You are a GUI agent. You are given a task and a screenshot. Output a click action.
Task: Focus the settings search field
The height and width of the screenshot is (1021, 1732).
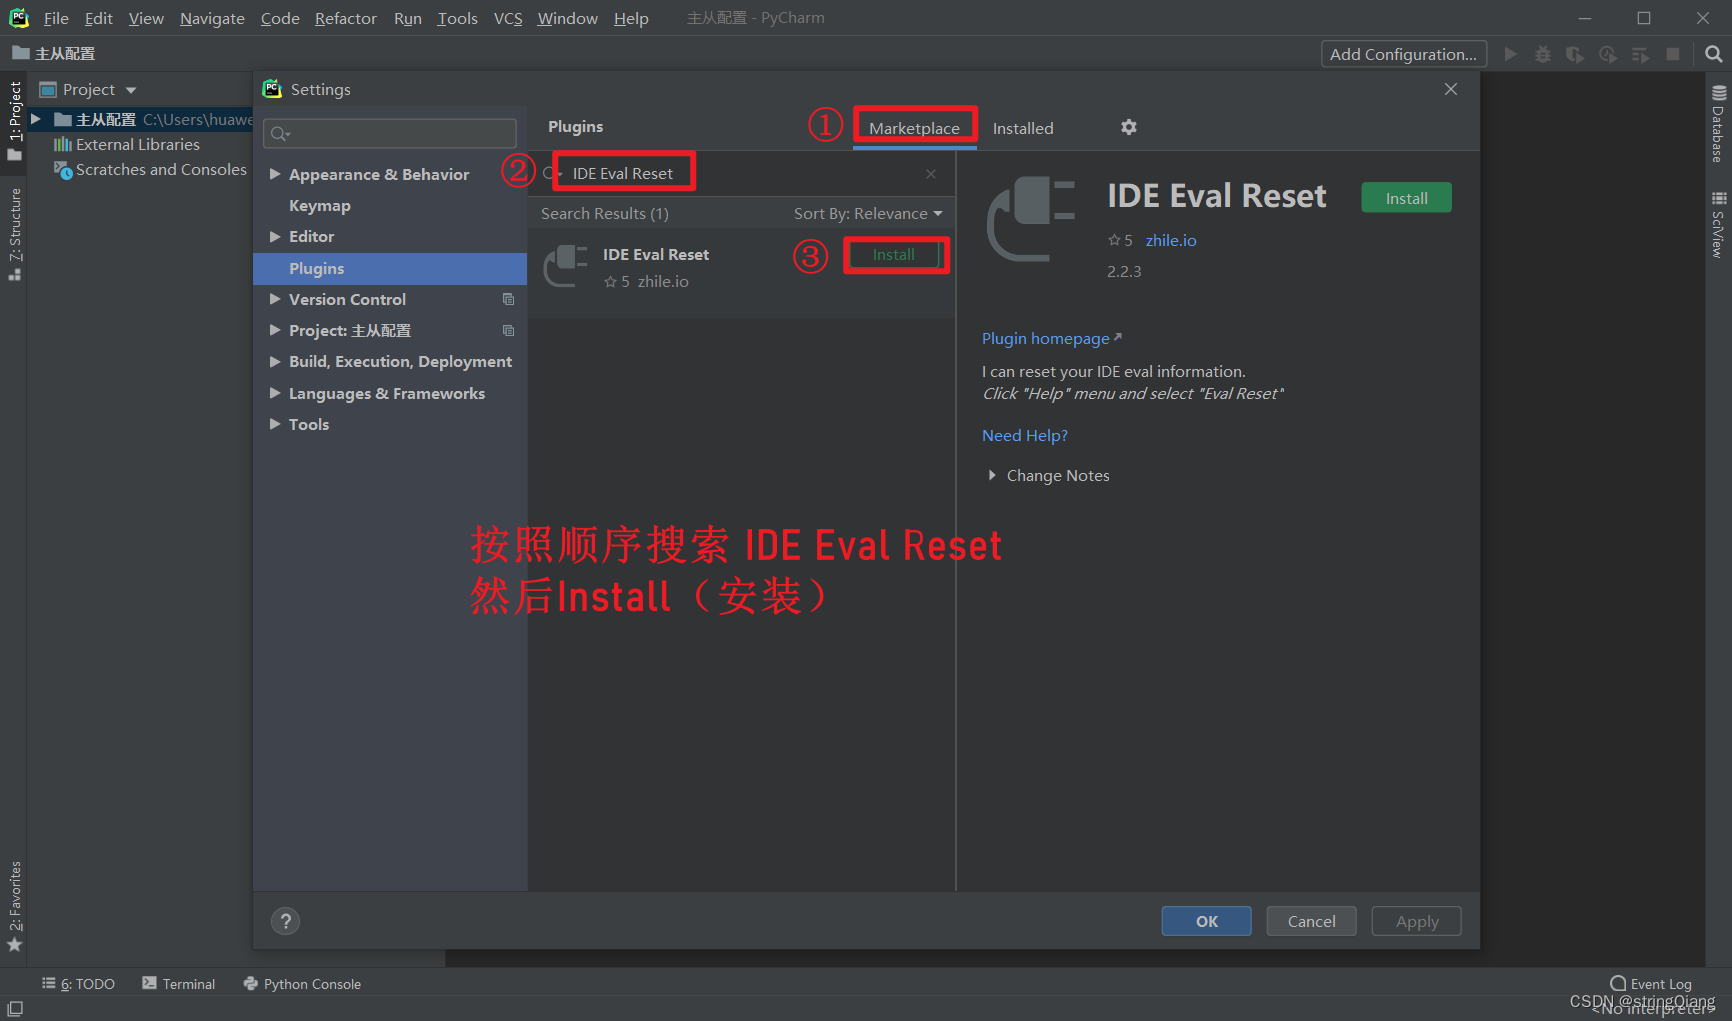coord(390,133)
